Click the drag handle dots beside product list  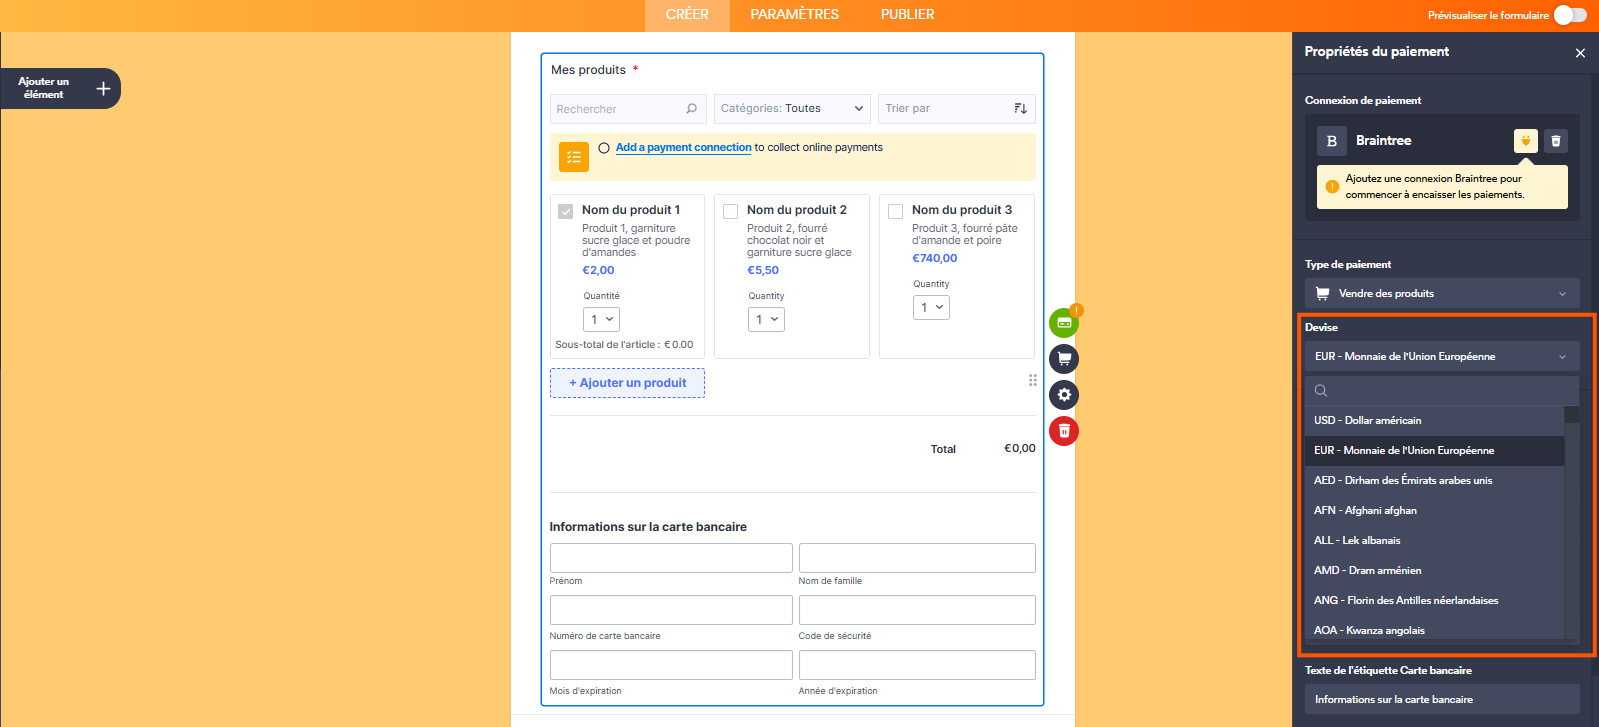click(x=1033, y=380)
